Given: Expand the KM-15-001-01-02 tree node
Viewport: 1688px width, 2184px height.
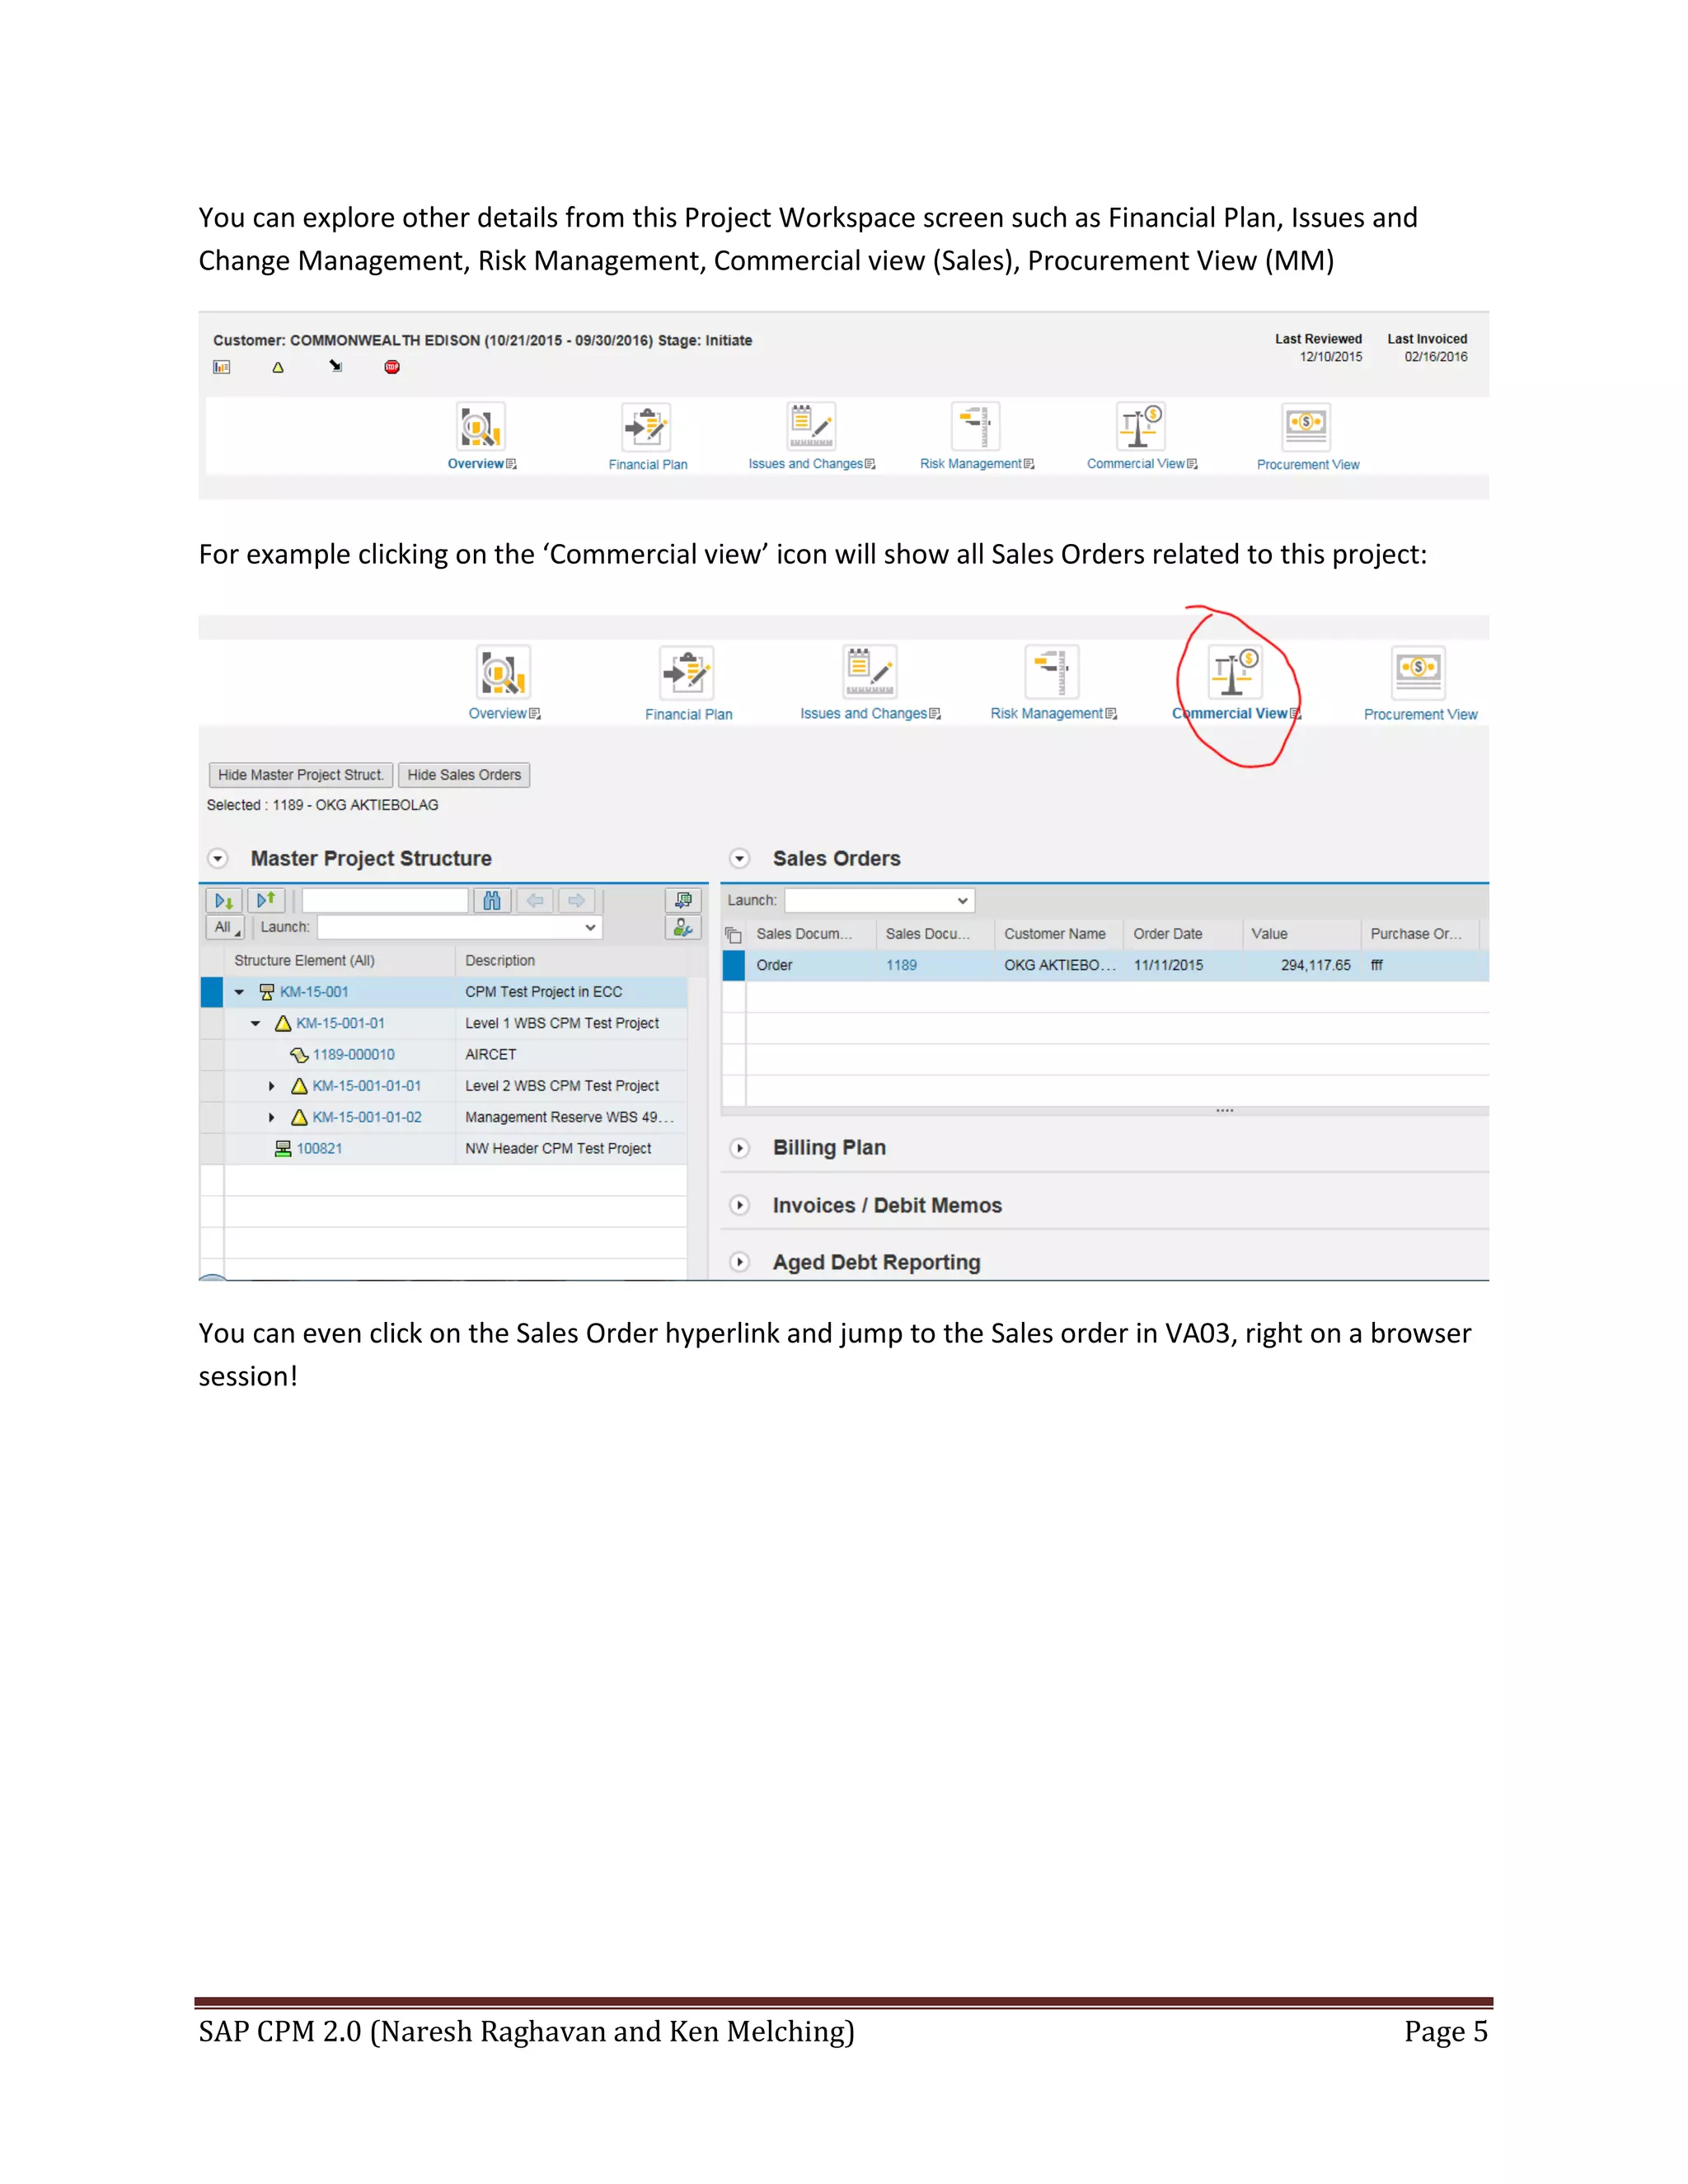Looking at the screenshot, I should tap(272, 1118).
